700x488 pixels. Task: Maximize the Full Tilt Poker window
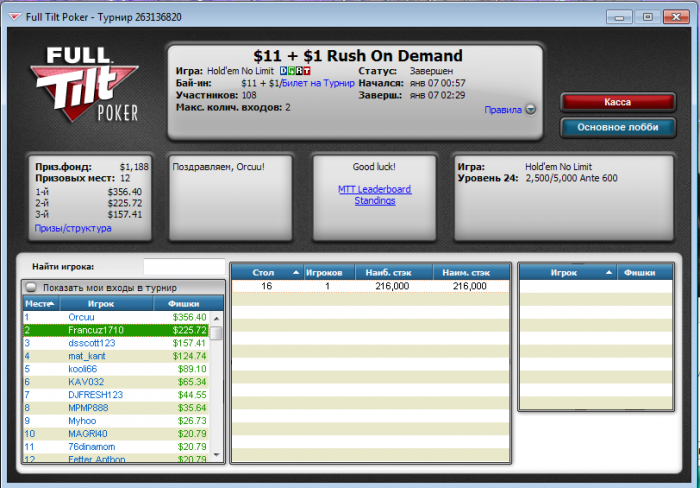[x=647, y=17]
